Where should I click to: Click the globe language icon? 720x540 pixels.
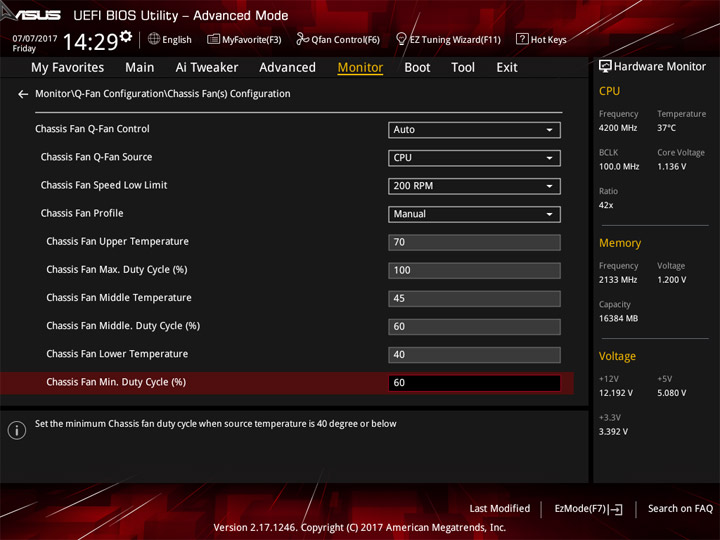click(x=154, y=39)
